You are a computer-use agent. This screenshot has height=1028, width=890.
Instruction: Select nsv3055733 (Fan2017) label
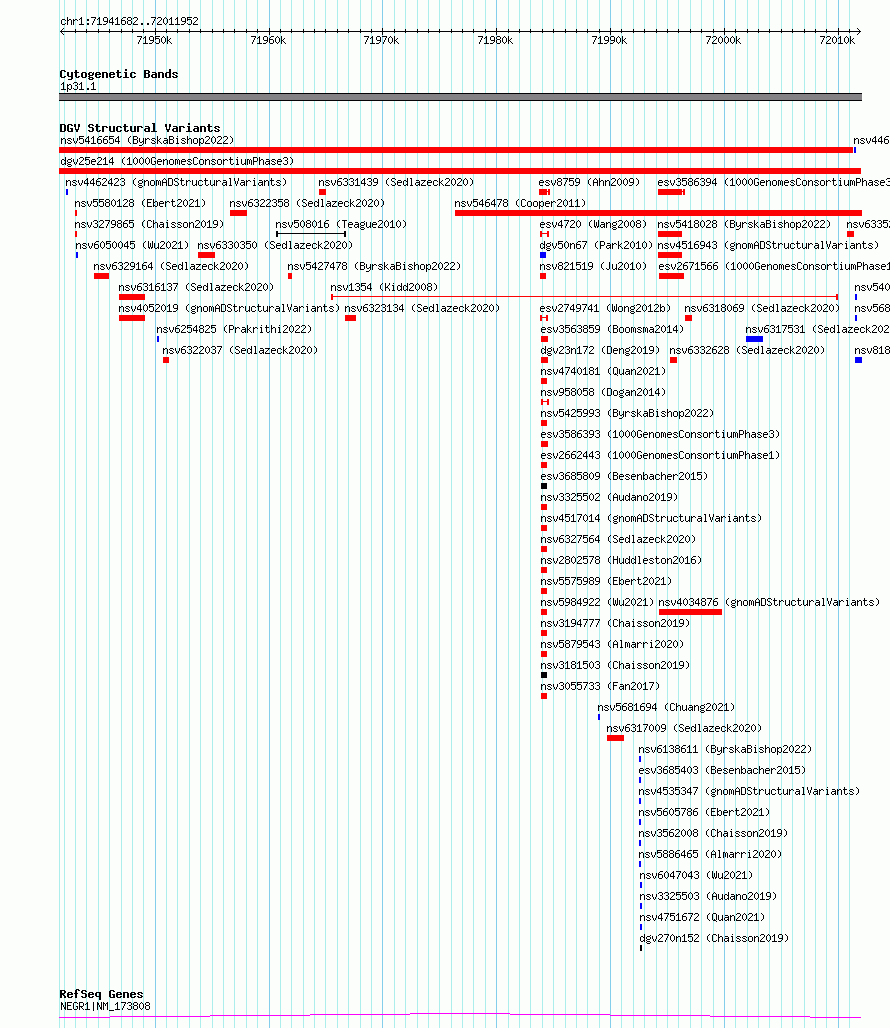pos(600,686)
